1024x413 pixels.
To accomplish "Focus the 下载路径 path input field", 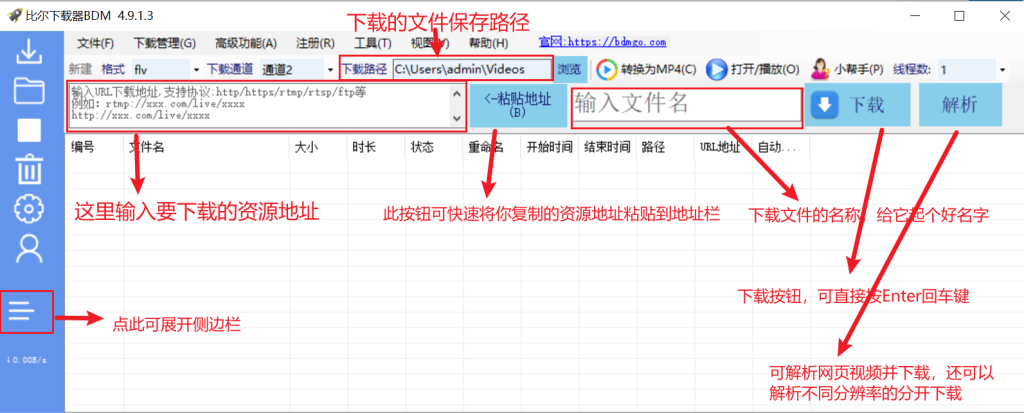I will click(x=472, y=69).
